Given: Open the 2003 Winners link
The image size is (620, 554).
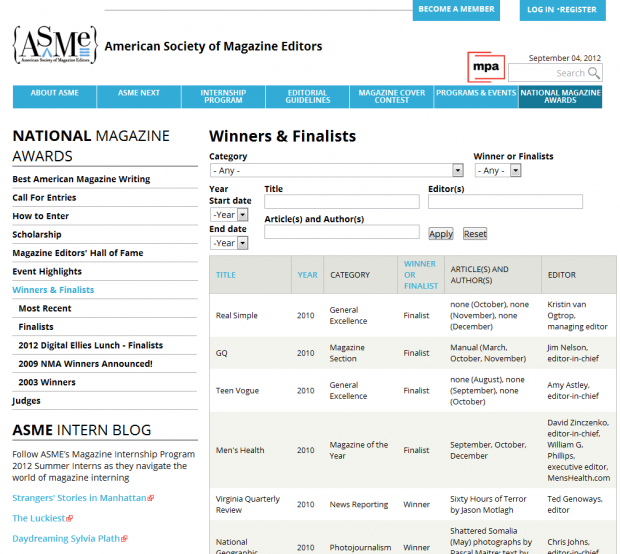Looking at the screenshot, I should (x=47, y=382).
